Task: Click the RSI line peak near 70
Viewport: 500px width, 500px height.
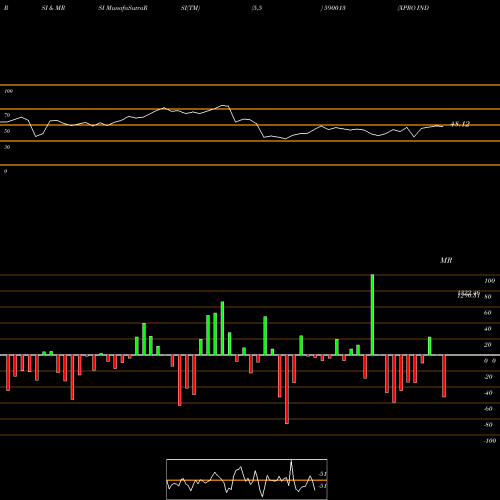Action: point(224,106)
